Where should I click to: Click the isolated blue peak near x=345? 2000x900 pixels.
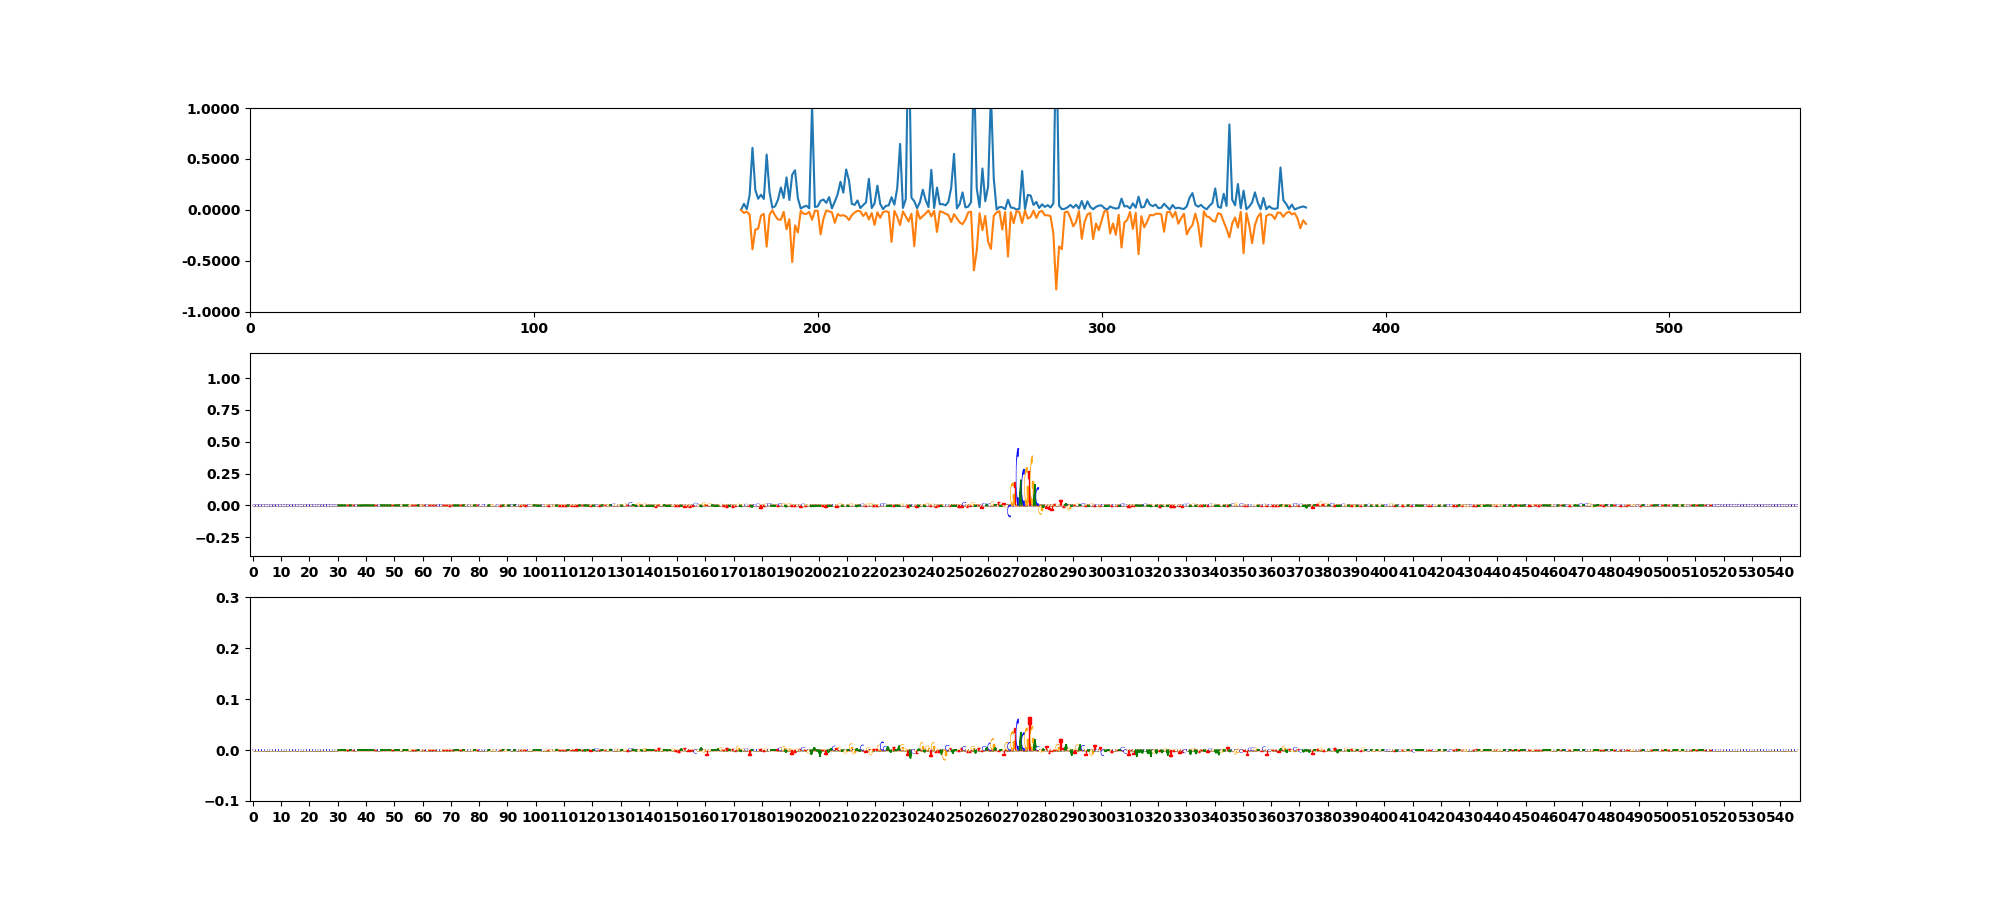coord(1229,126)
